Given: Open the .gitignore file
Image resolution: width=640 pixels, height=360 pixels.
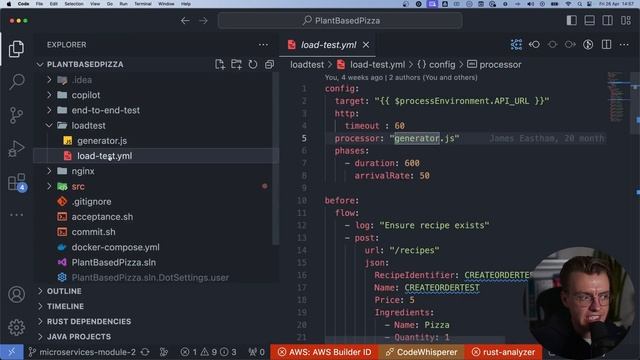Looking at the screenshot, I should coord(91,202).
